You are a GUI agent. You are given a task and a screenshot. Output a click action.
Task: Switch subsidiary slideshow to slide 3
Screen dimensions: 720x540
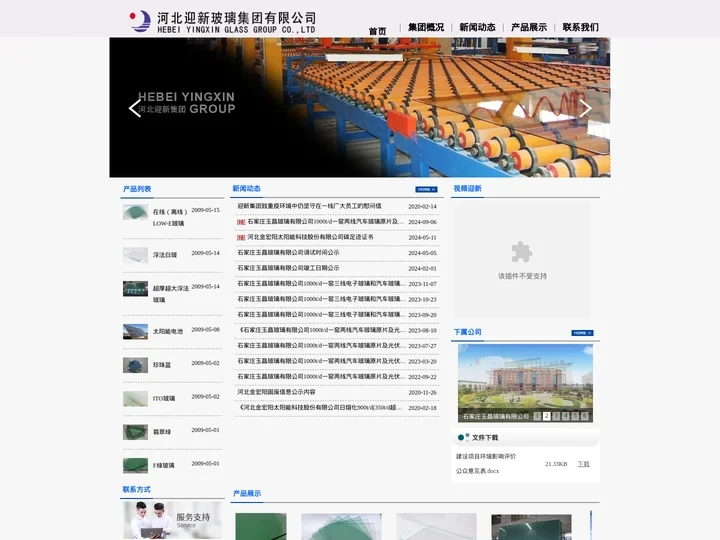[556, 416]
